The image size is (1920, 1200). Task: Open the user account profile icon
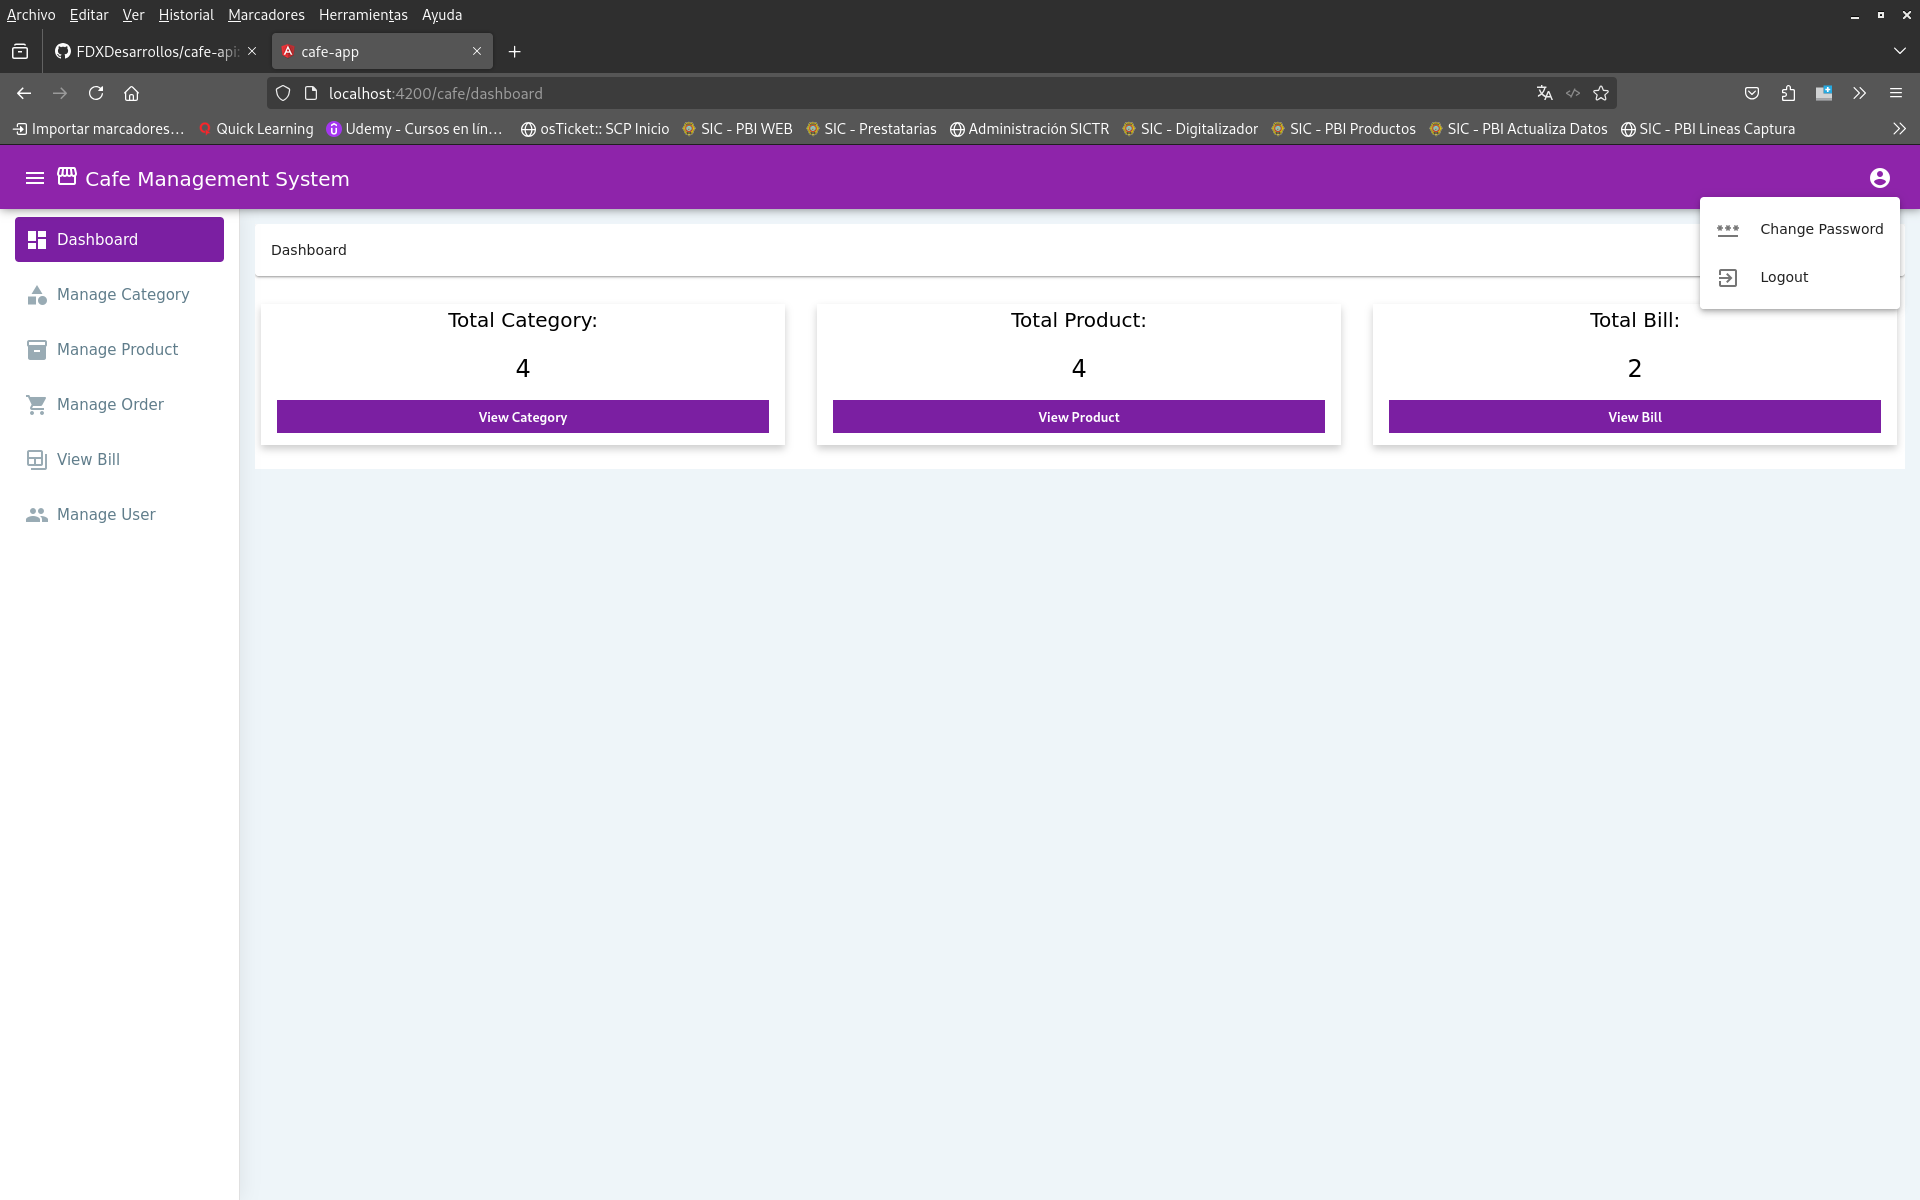click(x=1880, y=178)
